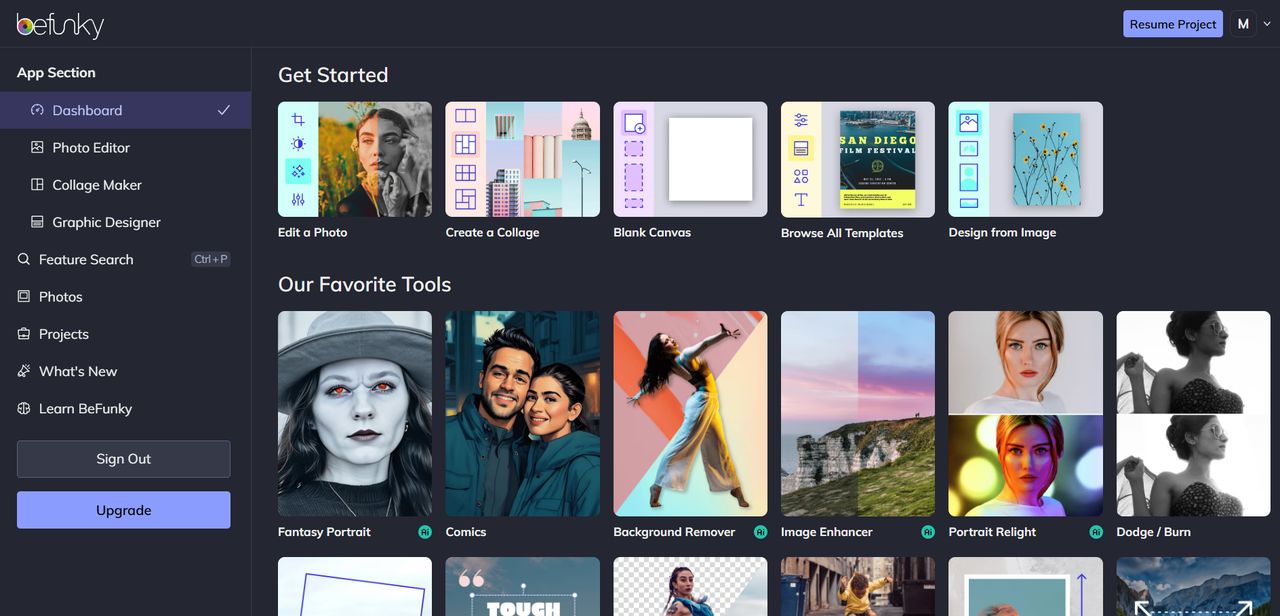Open the Portrait Relight tool thumbnail
Viewport: 1280px width, 616px height.
pyautogui.click(x=1026, y=414)
